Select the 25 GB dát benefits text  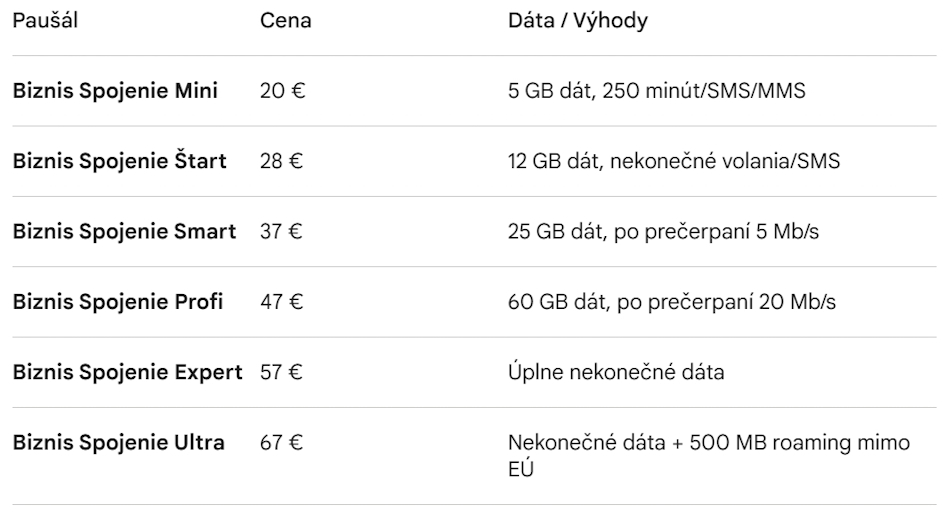coord(663,232)
